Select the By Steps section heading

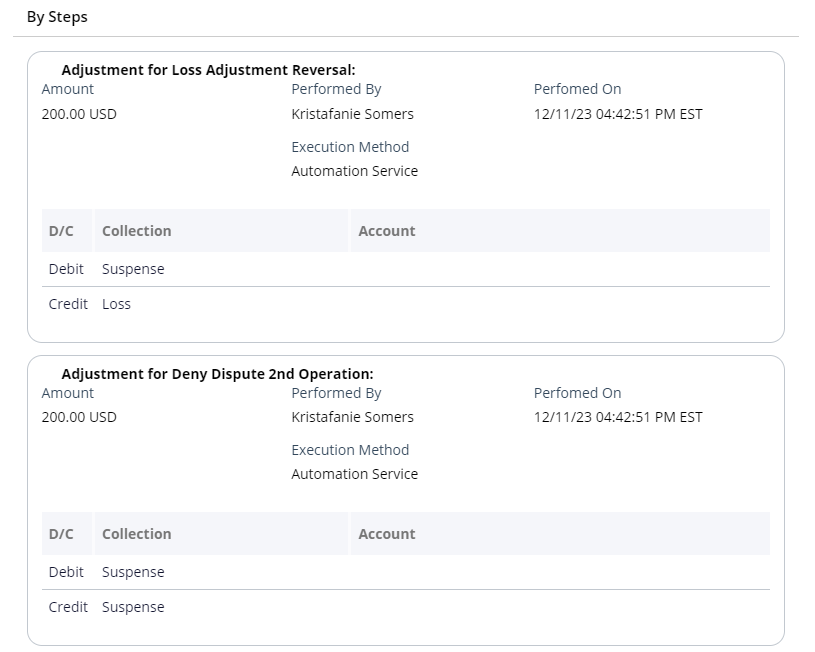57,17
